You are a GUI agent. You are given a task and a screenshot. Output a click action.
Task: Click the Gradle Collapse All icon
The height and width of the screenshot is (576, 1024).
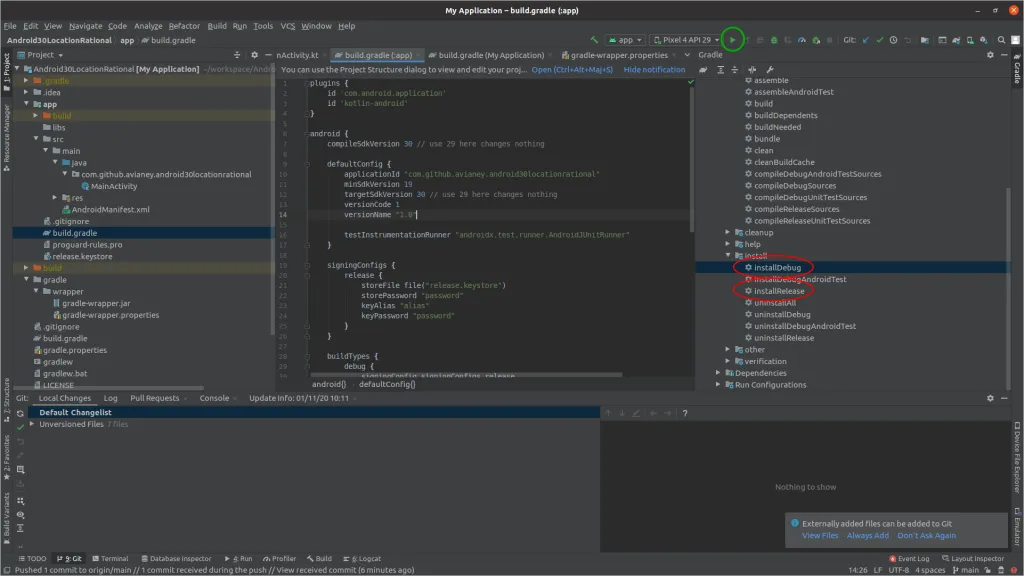[x=735, y=69]
